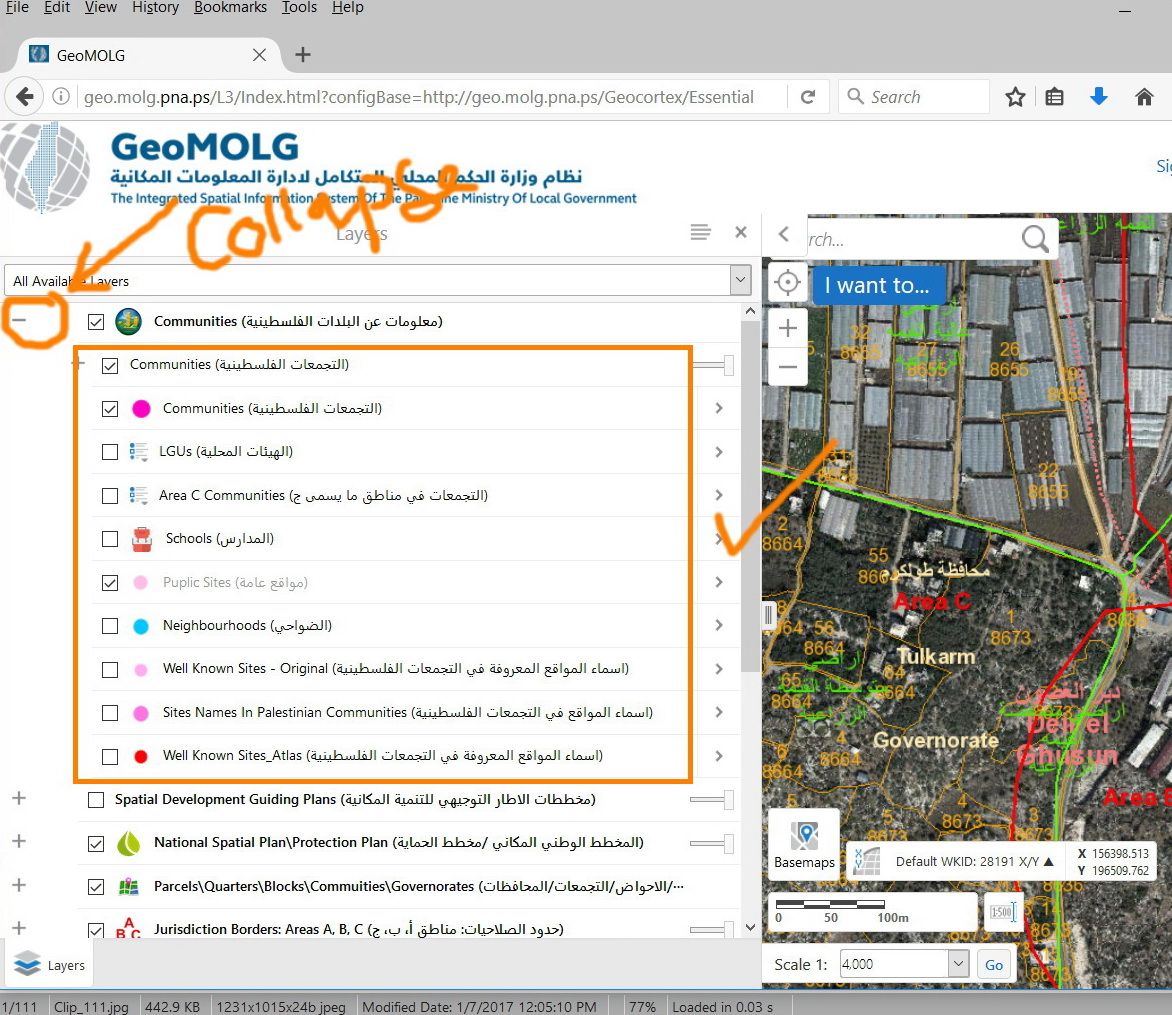Check Spatial Development Guiding Plans checkbox
This screenshot has height=1015, width=1172.
tap(96, 800)
